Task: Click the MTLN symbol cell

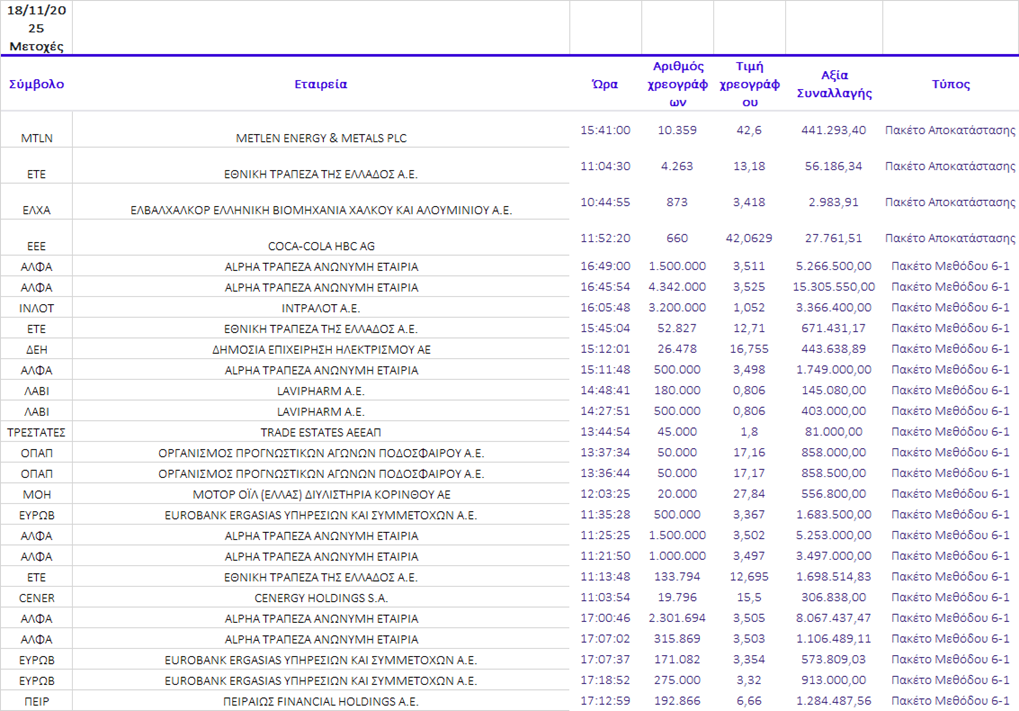Action: pyautogui.click(x=36, y=138)
